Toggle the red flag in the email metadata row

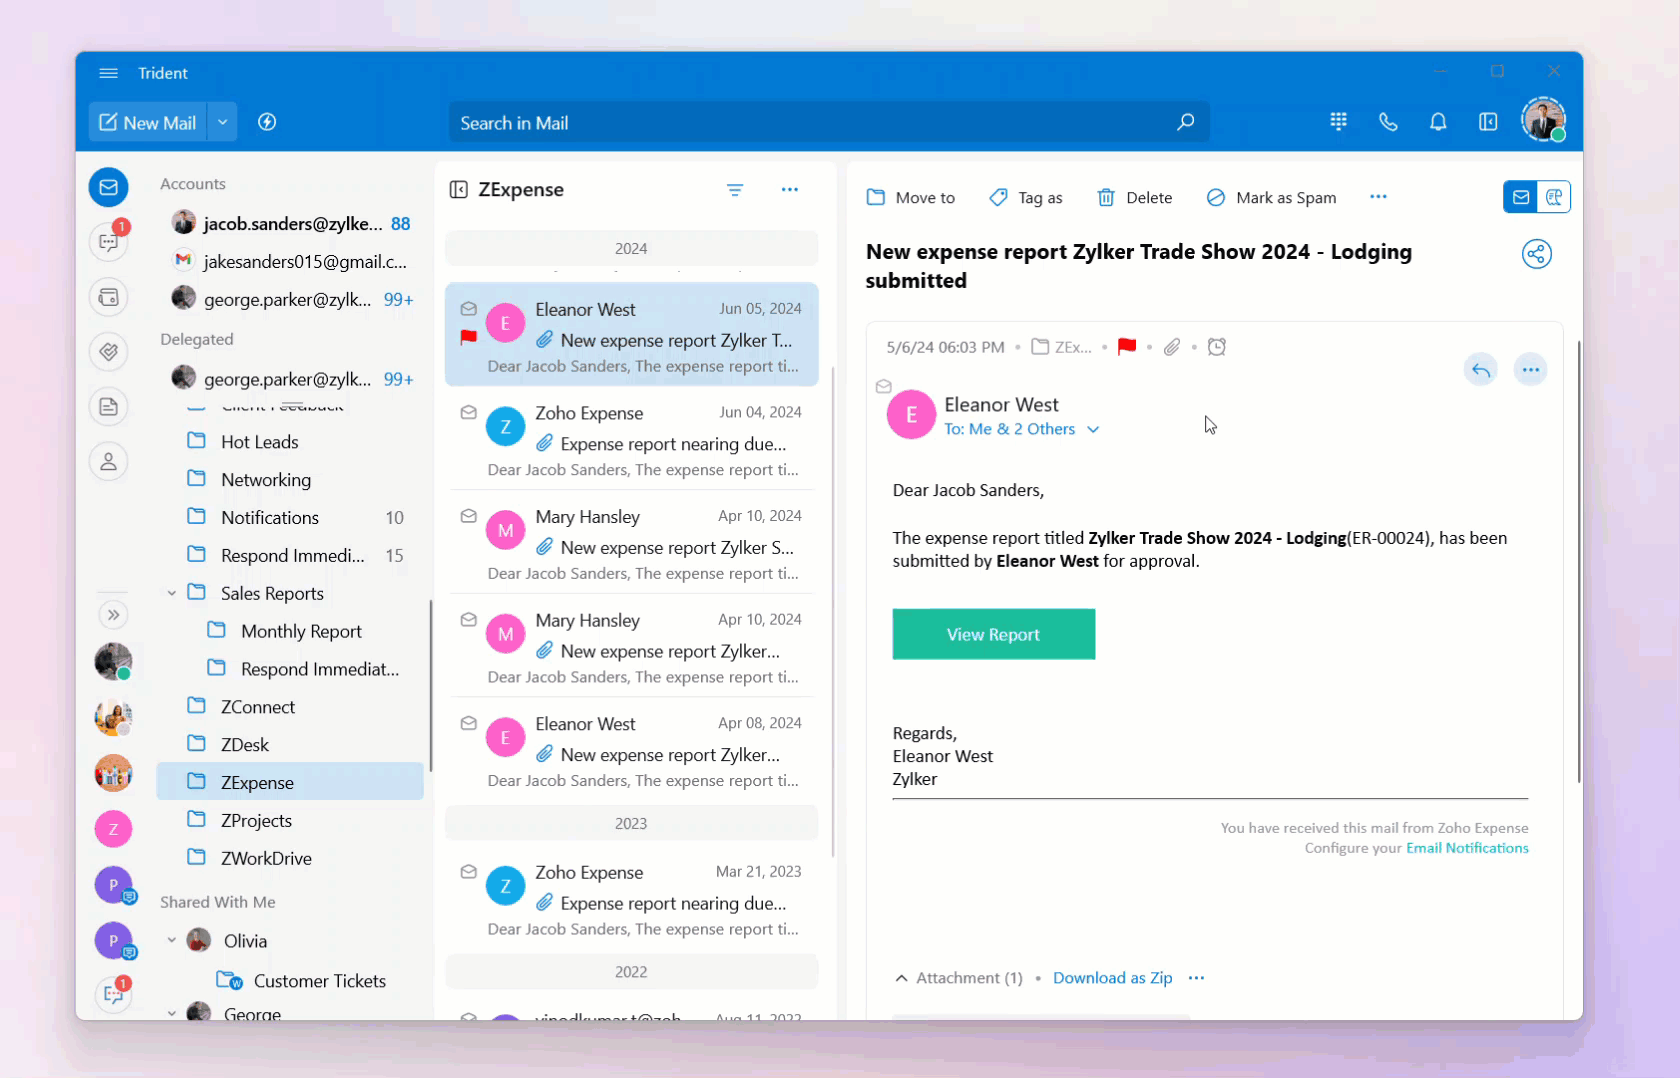(x=1127, y=346)
